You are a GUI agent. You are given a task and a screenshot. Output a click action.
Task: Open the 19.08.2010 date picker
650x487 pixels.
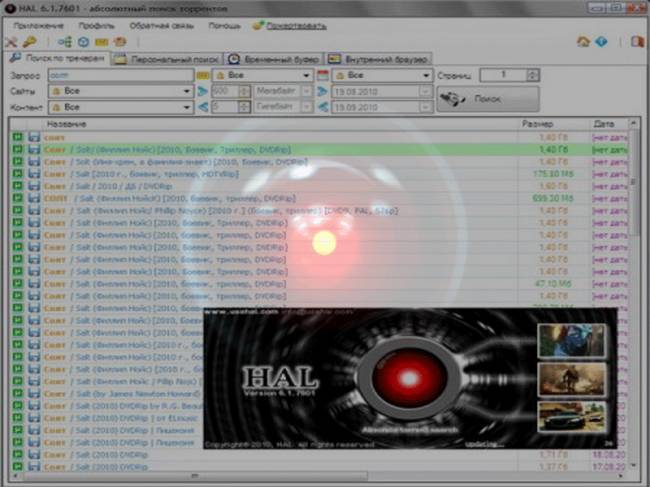click(382, 91)
